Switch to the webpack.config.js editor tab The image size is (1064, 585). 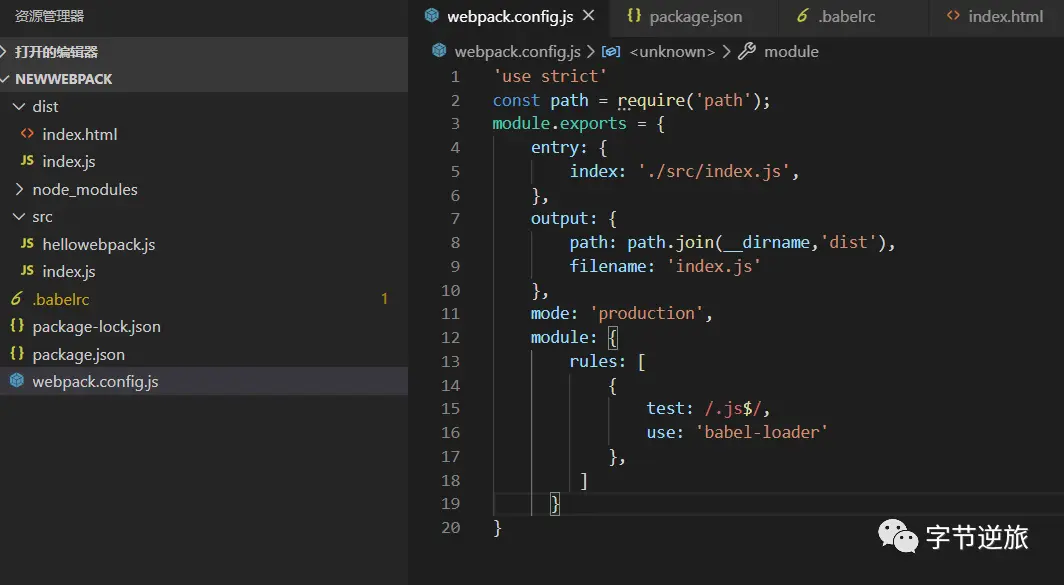click(x=510, y=16)
